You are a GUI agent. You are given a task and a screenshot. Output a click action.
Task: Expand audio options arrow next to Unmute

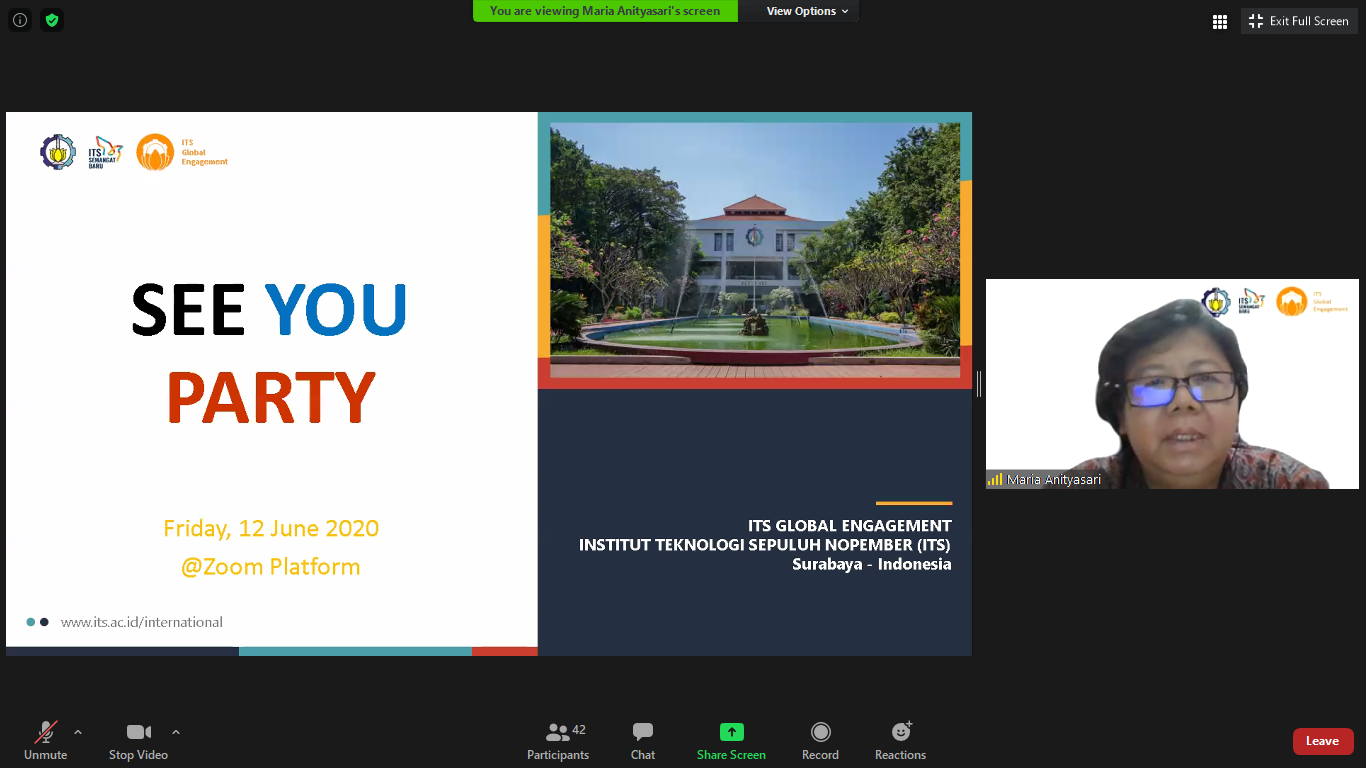pos(78,732)
